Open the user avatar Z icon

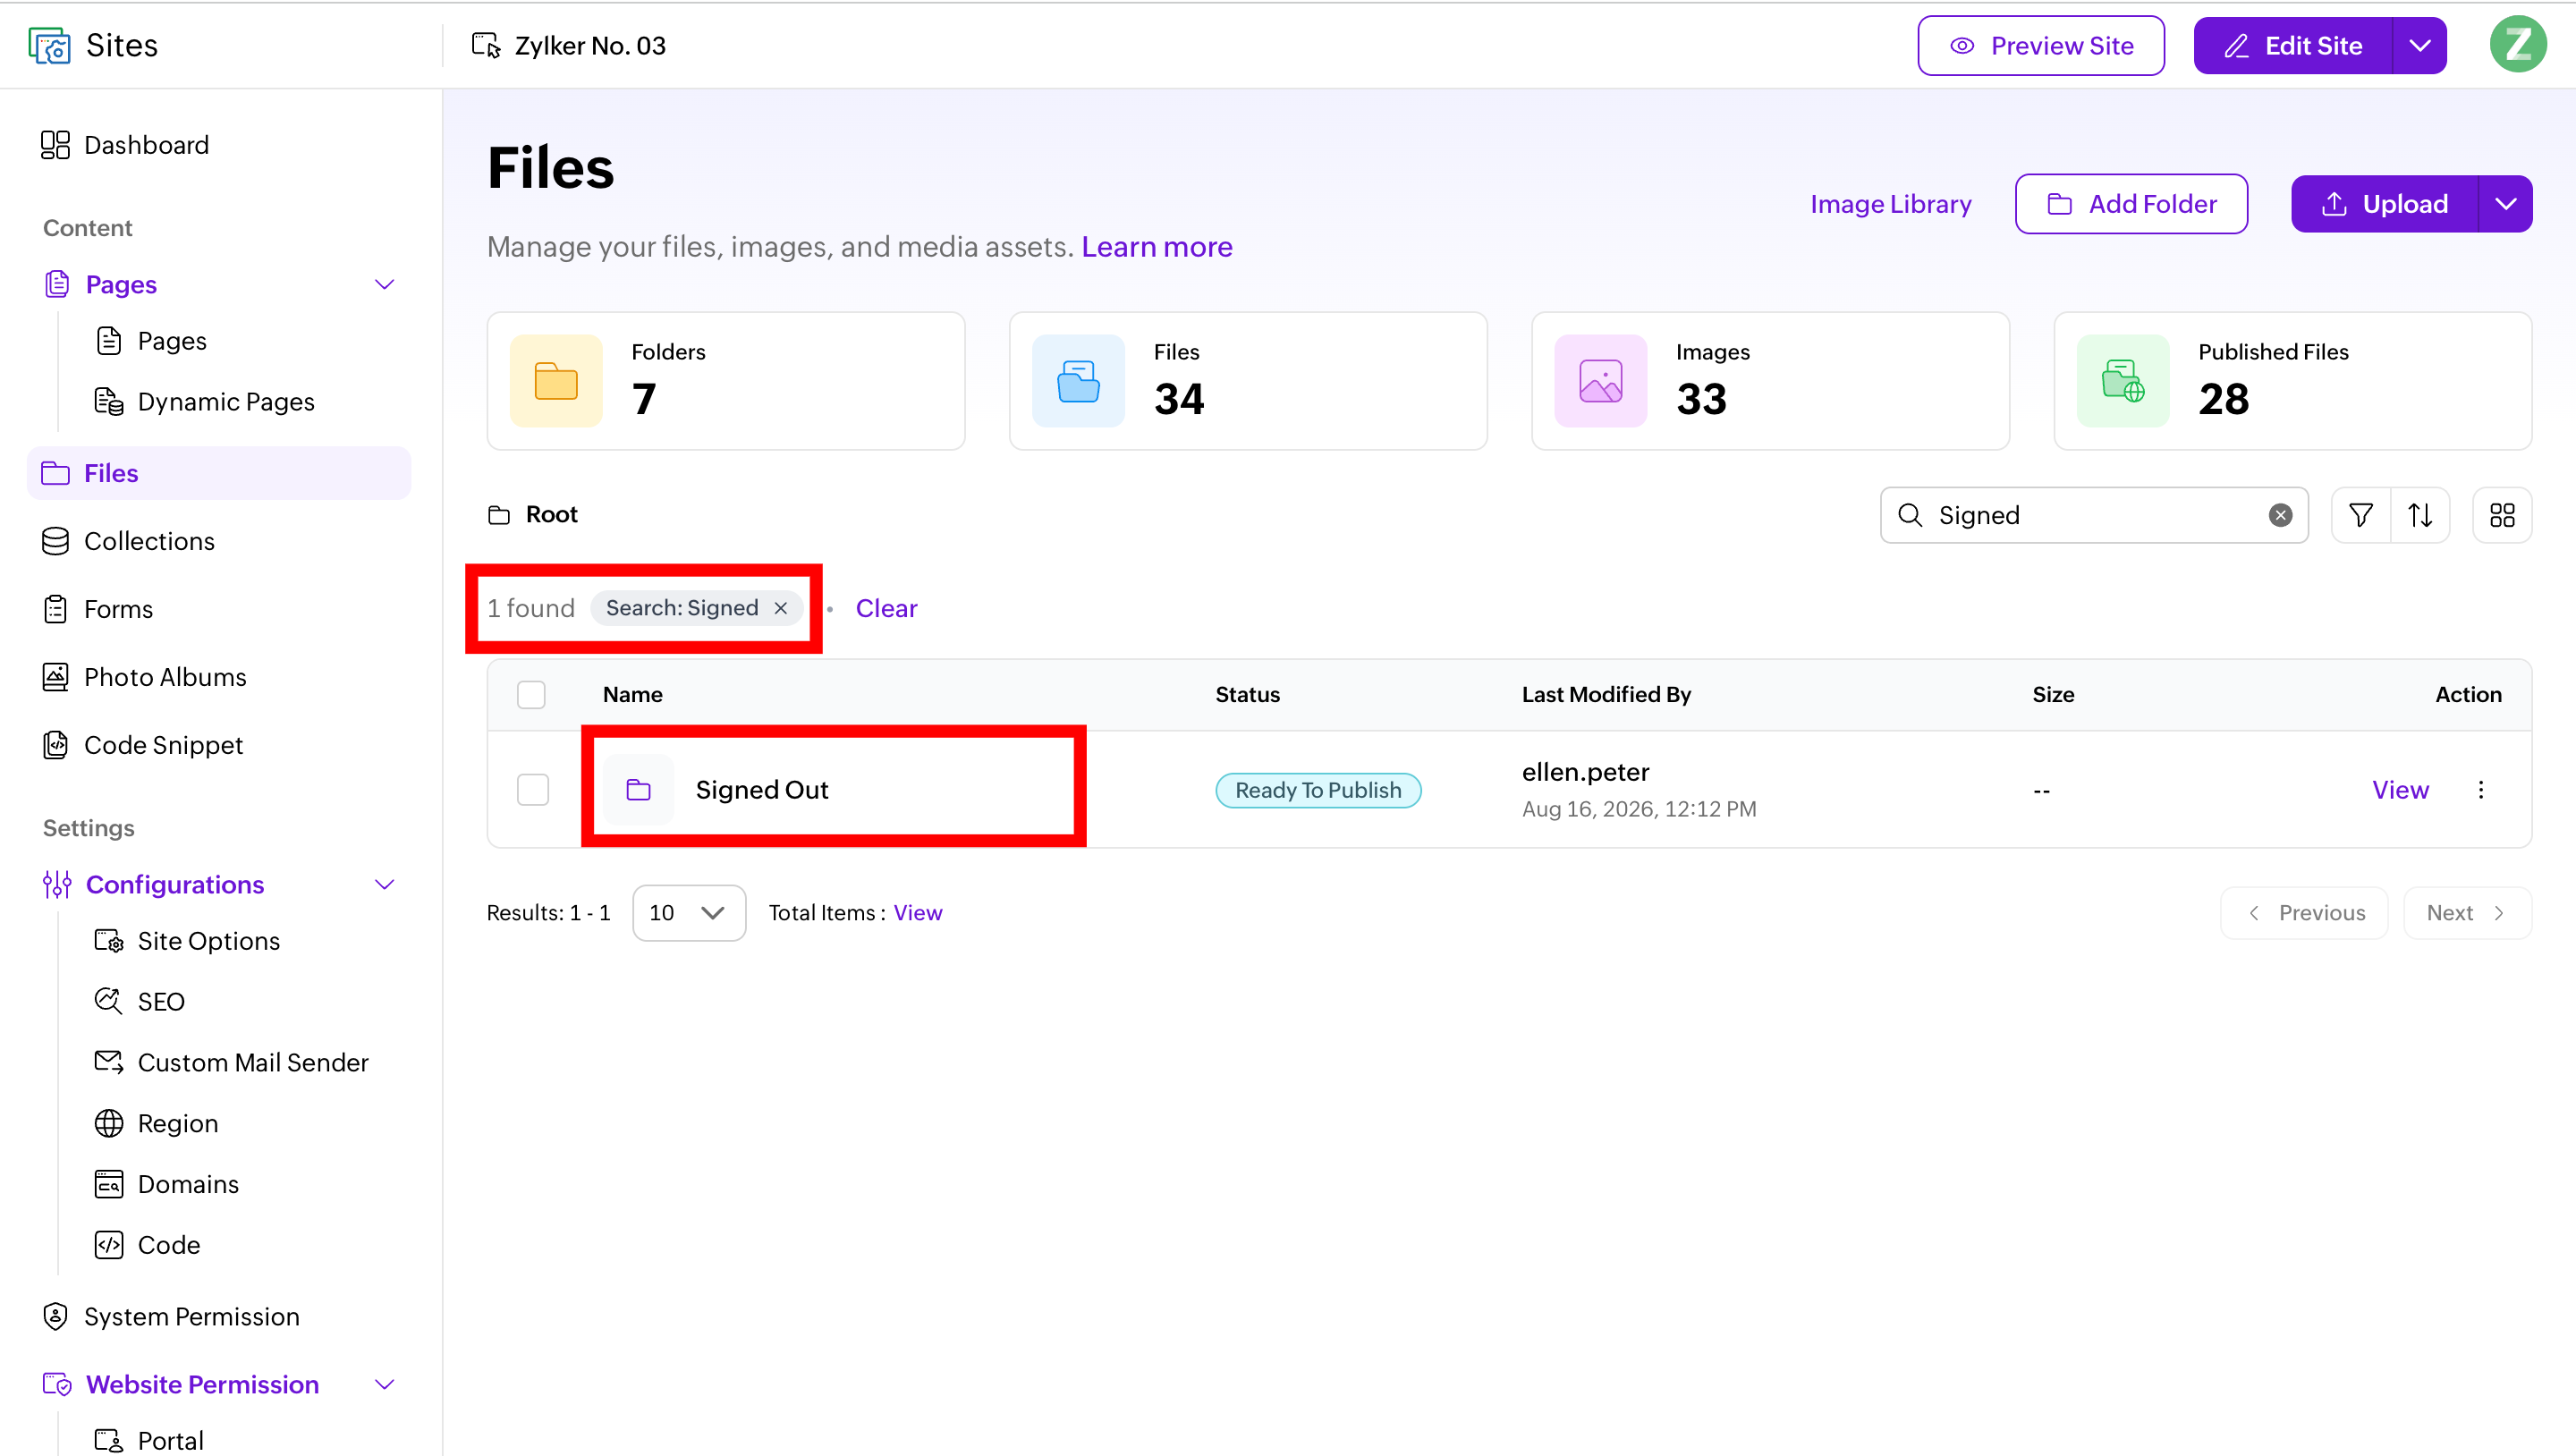[2517, 45]
